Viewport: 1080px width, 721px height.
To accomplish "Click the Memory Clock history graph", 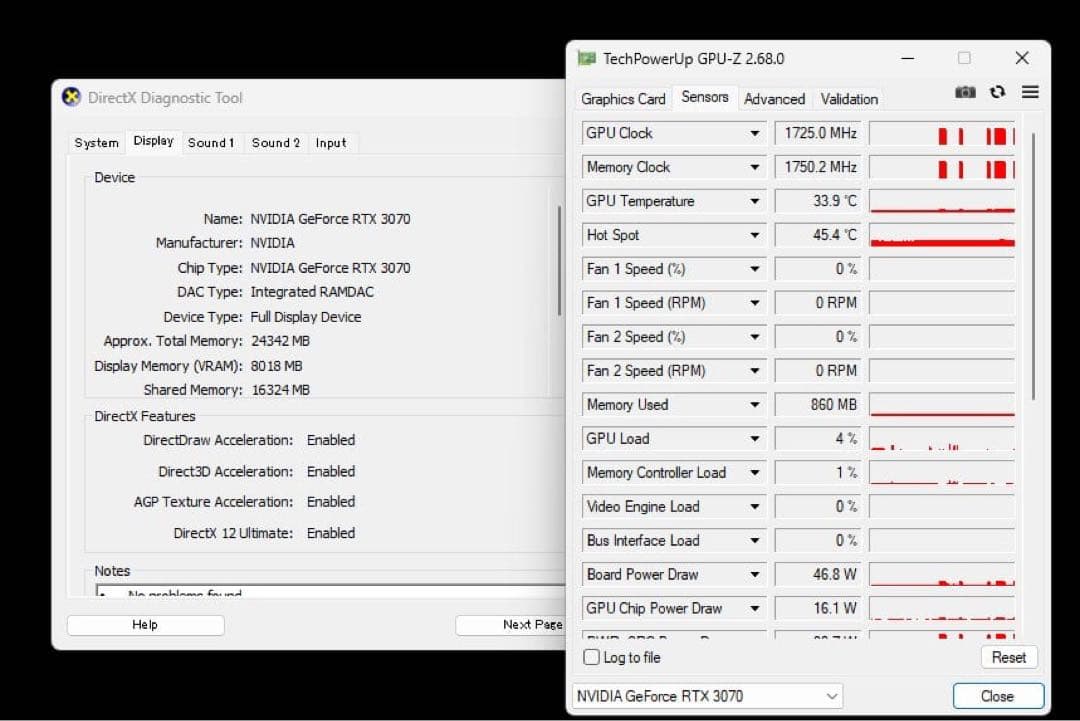I will (942, 167).
